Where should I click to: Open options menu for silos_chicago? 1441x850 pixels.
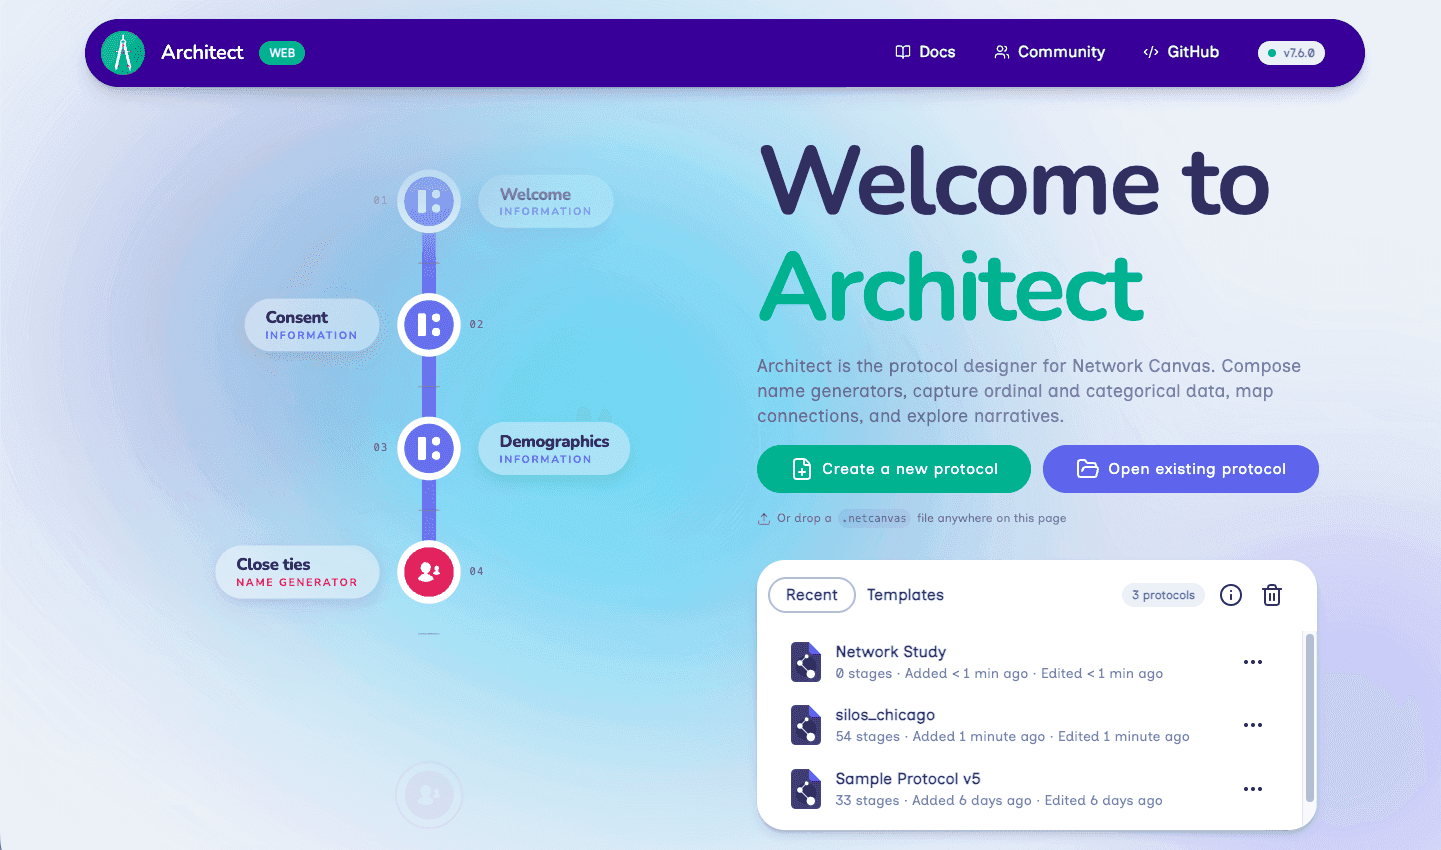1253,725
